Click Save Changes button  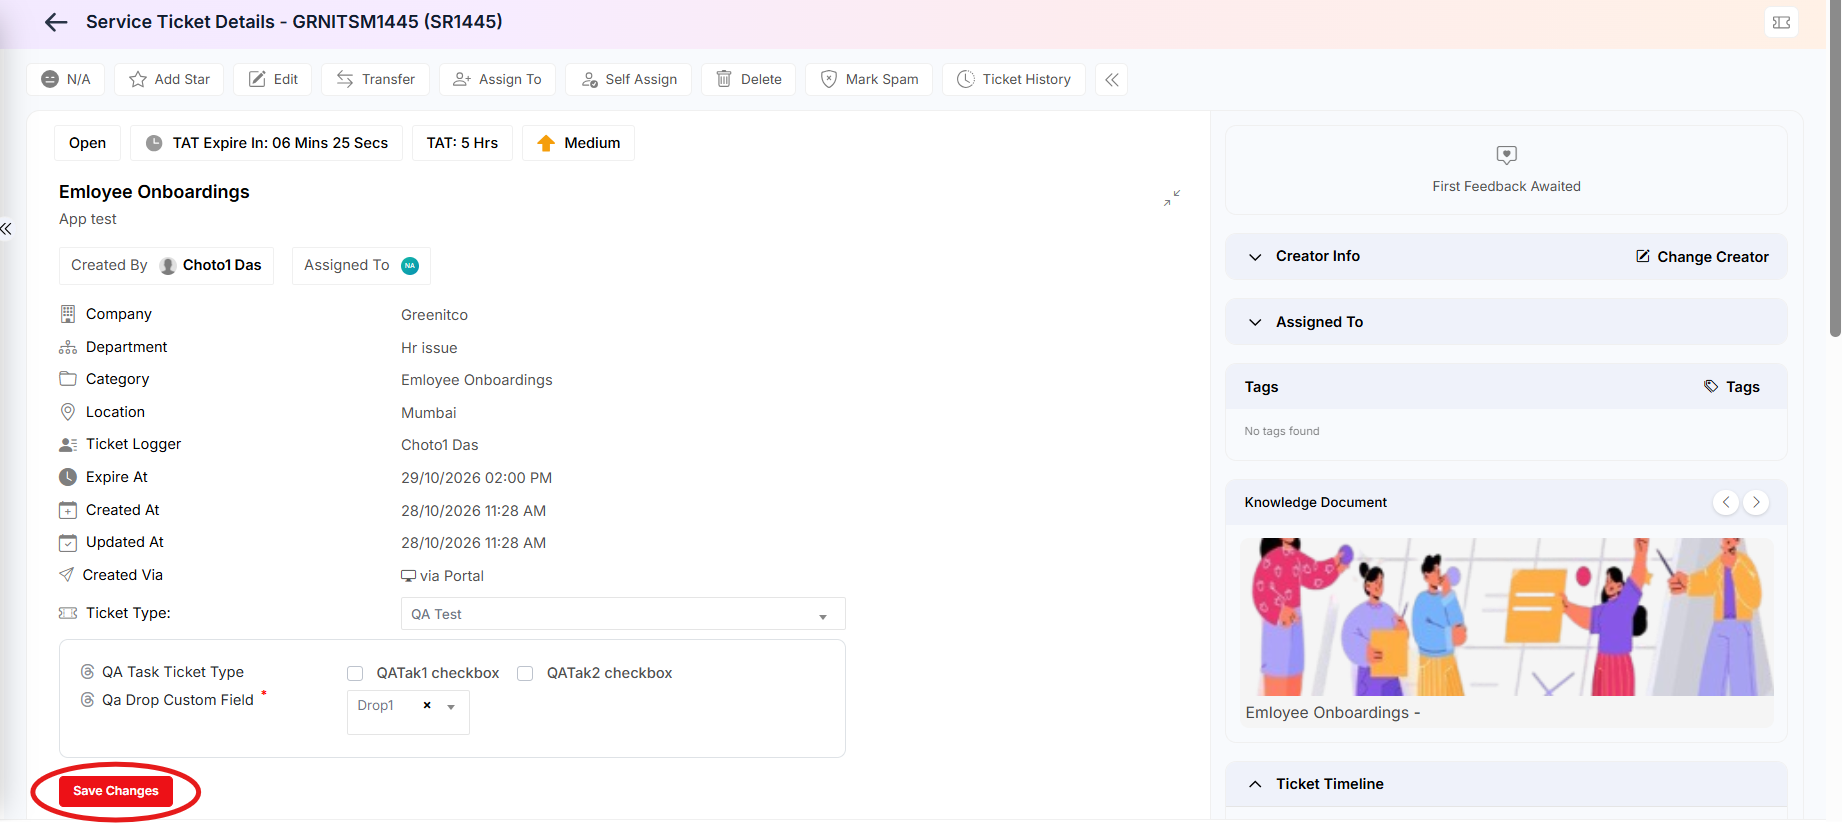coord(116,791)
